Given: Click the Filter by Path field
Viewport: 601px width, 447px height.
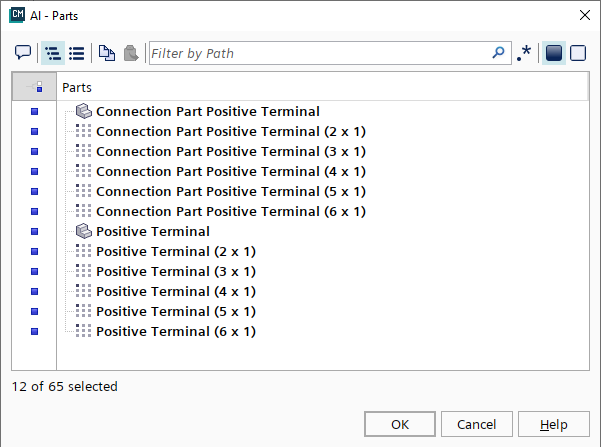Looking at the screenshot, I should (x=320, y=53).
